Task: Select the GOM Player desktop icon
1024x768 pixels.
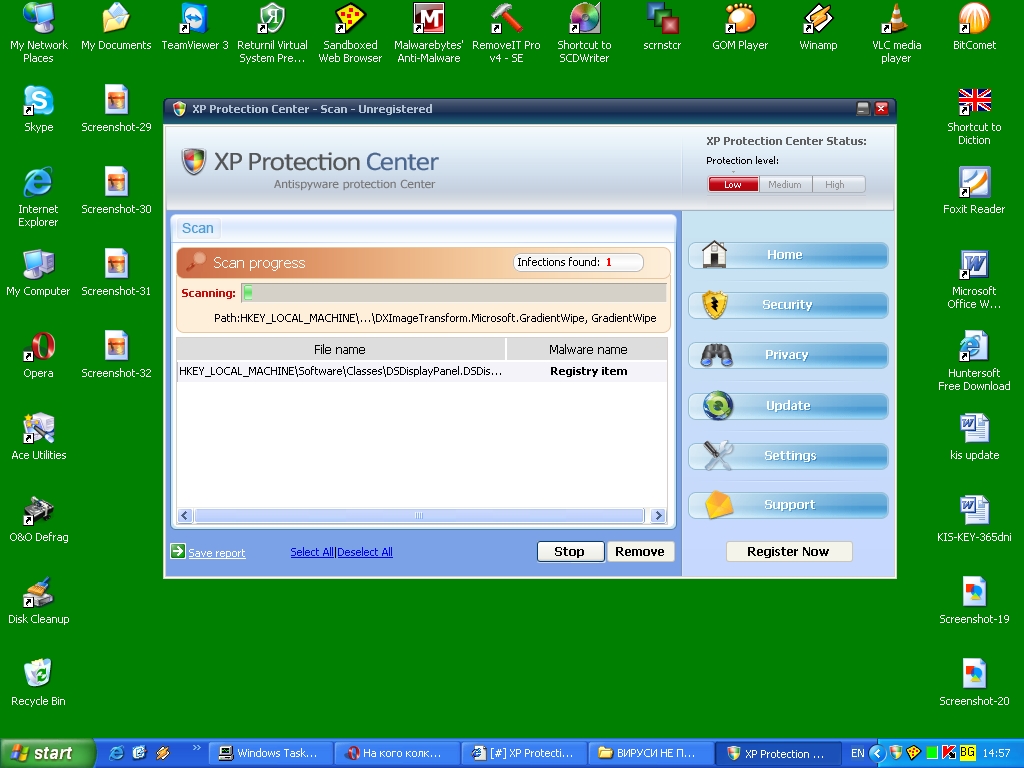Action: [740, 27]
